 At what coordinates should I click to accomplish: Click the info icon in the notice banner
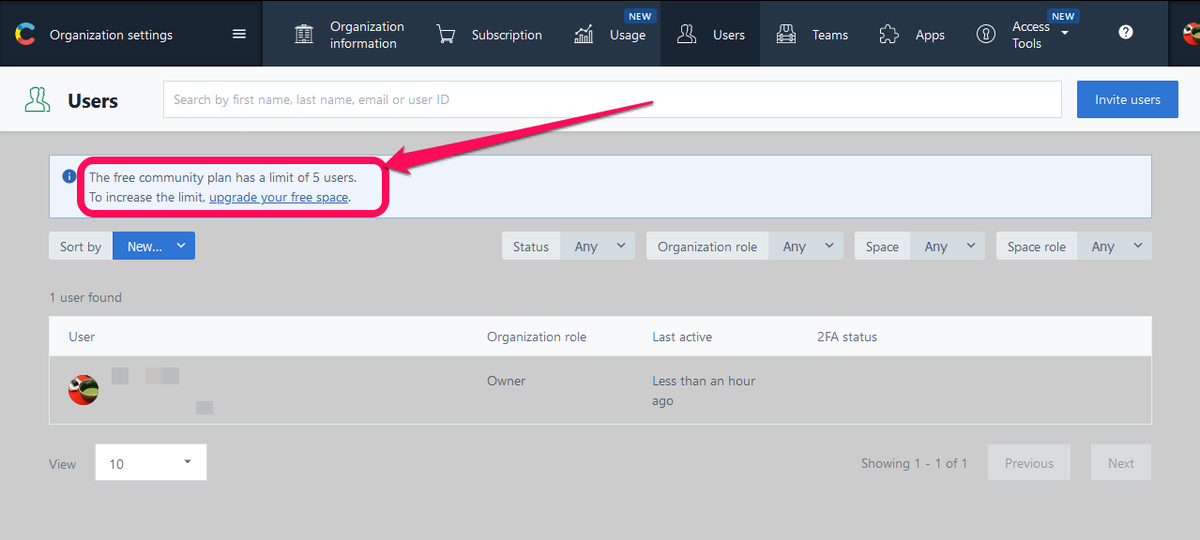[x=69, y=177]
